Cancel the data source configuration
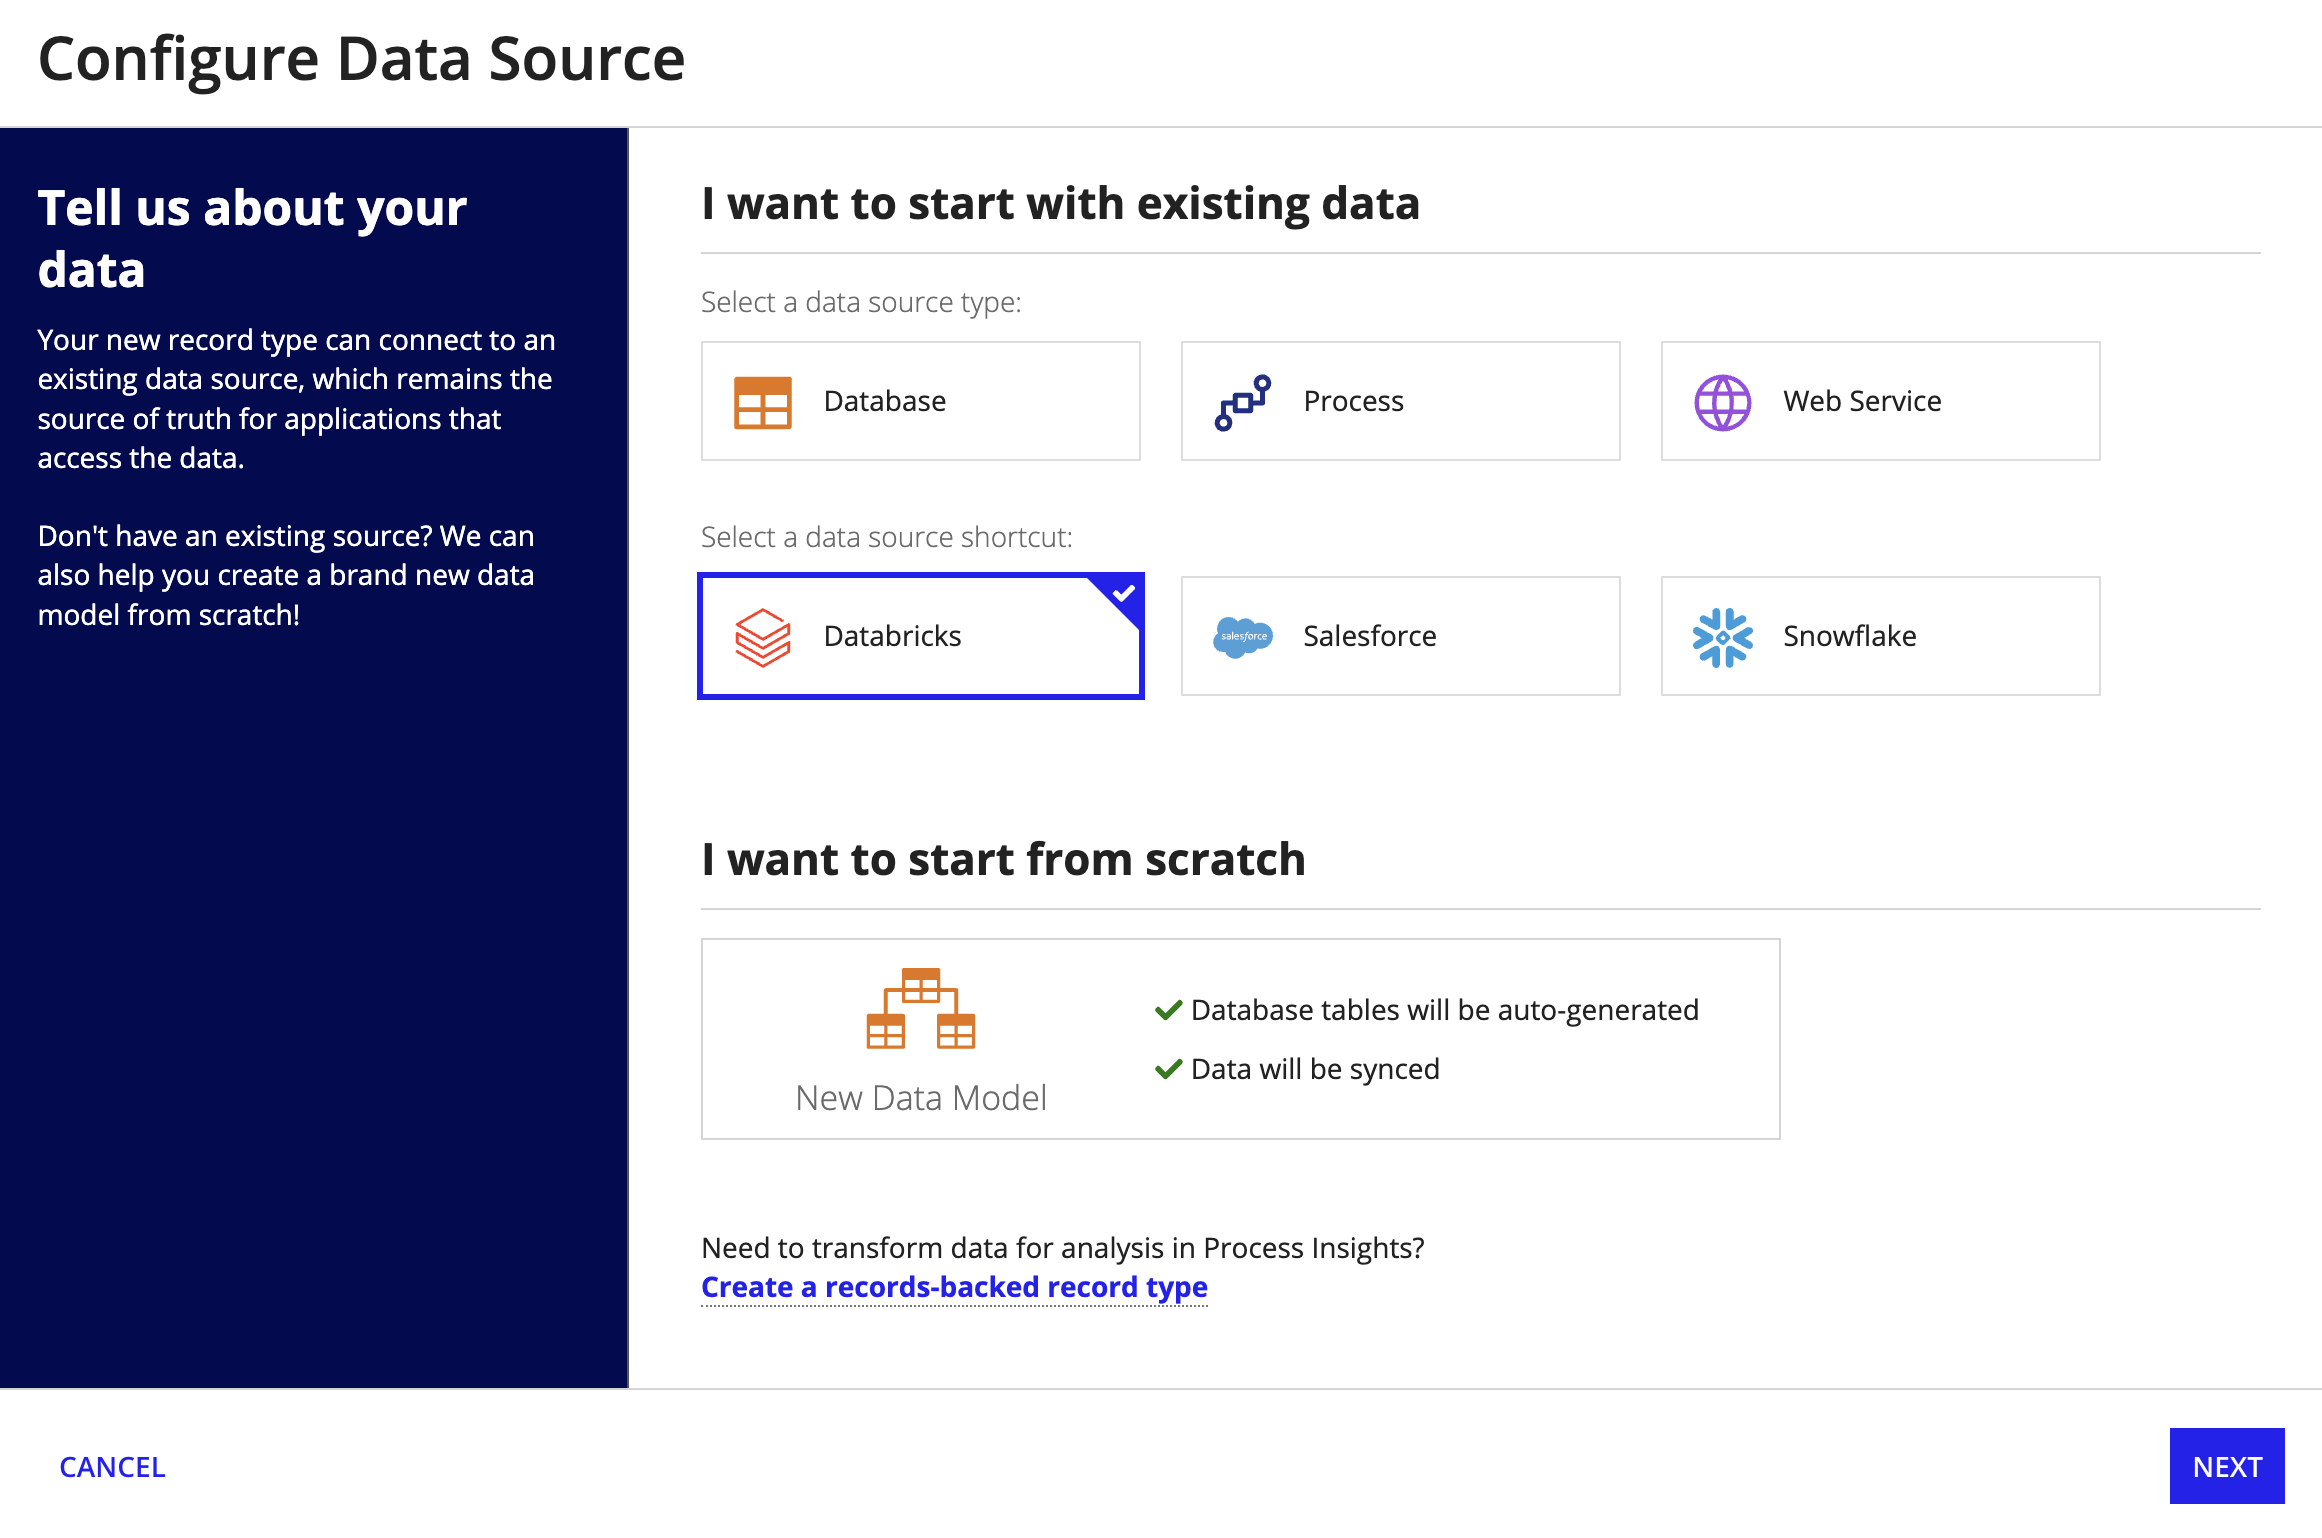This screenshot has width=2322, height=1538. 112,1467
